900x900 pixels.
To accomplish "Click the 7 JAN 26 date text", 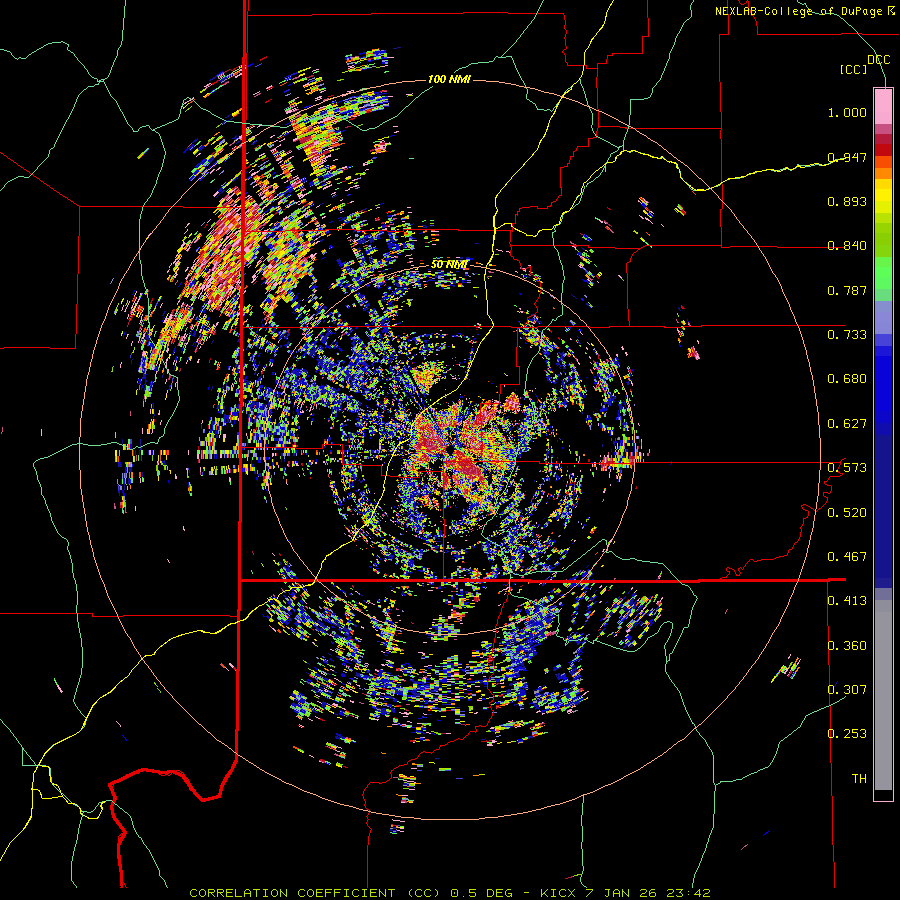I will click(x=622, y=893).
